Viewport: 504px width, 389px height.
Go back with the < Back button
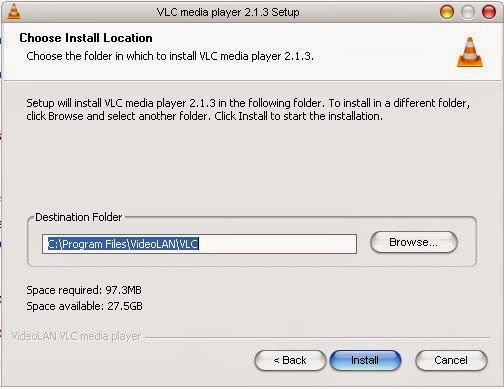coord(290,360)
